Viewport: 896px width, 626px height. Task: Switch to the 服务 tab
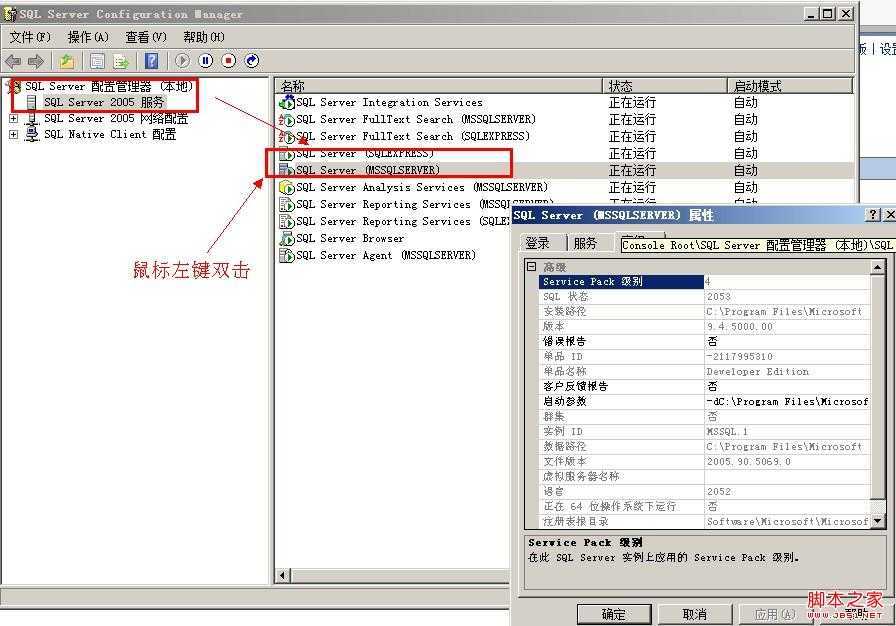coord(585,243)
